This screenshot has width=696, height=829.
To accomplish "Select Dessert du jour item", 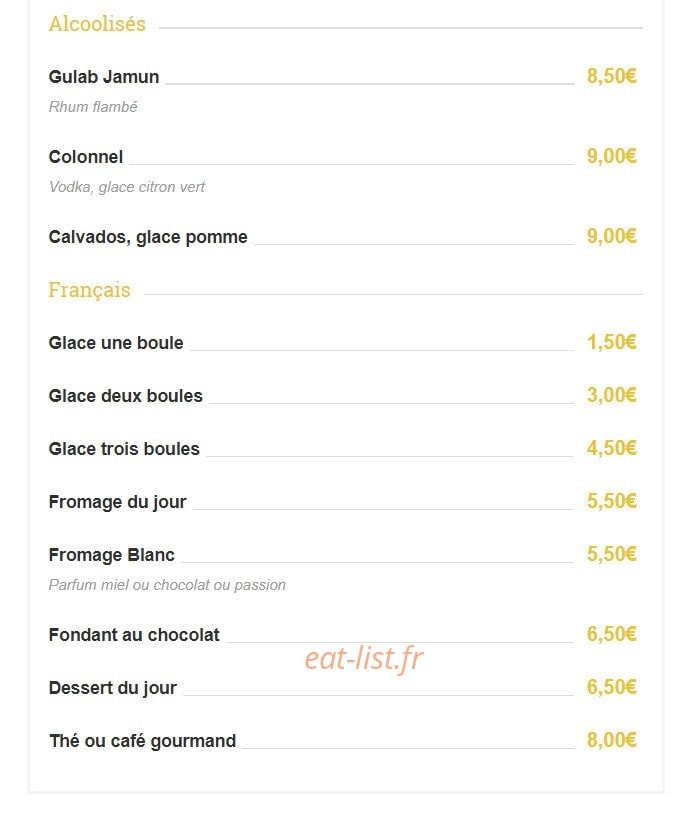I will (113, 688).
